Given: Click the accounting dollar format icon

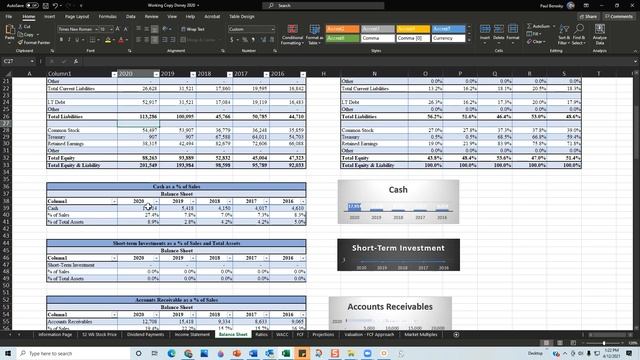Looking at the screenshot, I should point(231,40).
